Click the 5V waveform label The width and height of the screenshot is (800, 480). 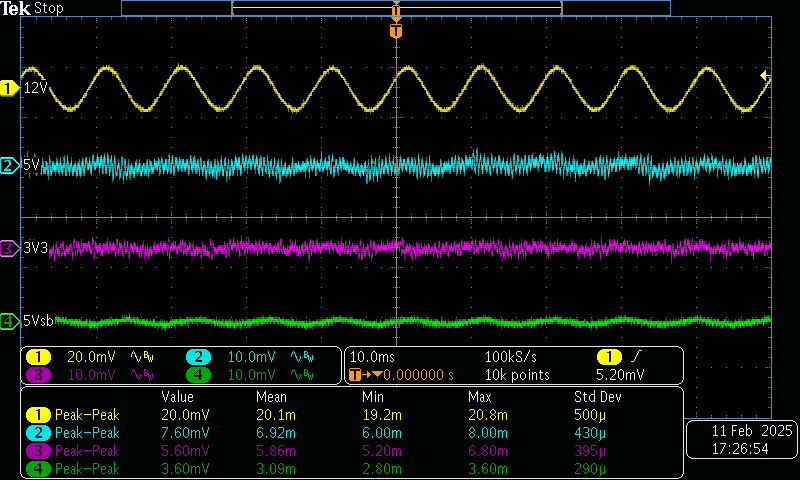(31, 165)
